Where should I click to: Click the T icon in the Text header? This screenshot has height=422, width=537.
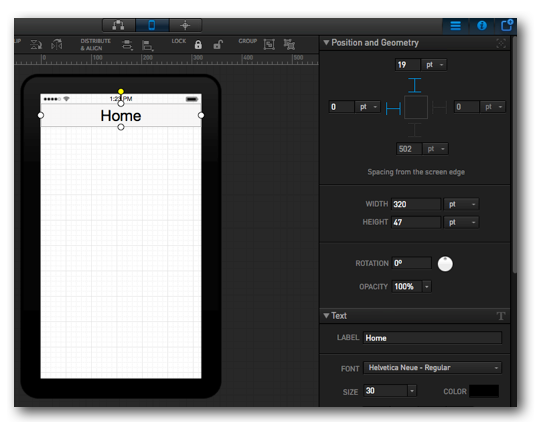[x=501, y=316]
